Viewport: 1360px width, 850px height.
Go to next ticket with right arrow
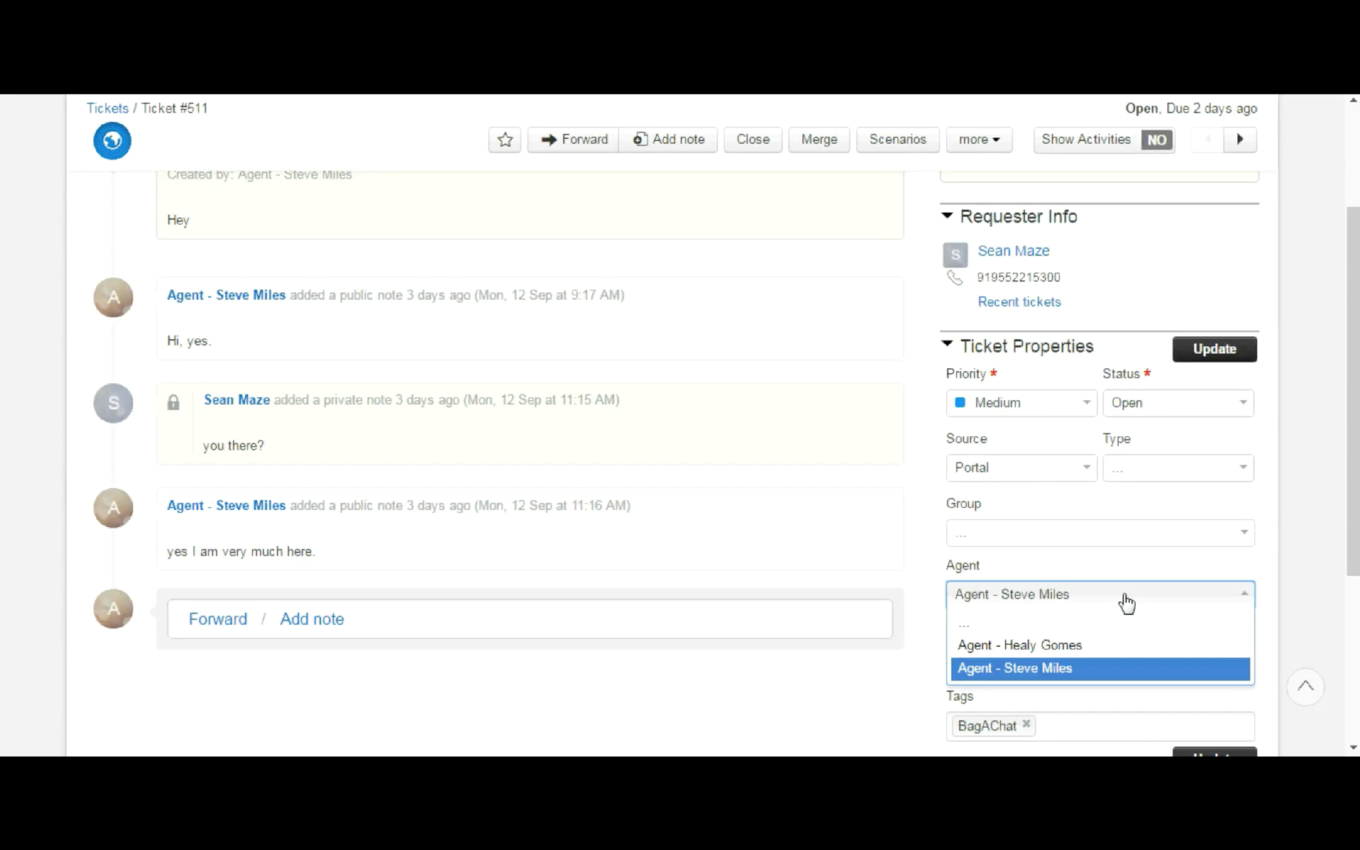[1240, 140]
